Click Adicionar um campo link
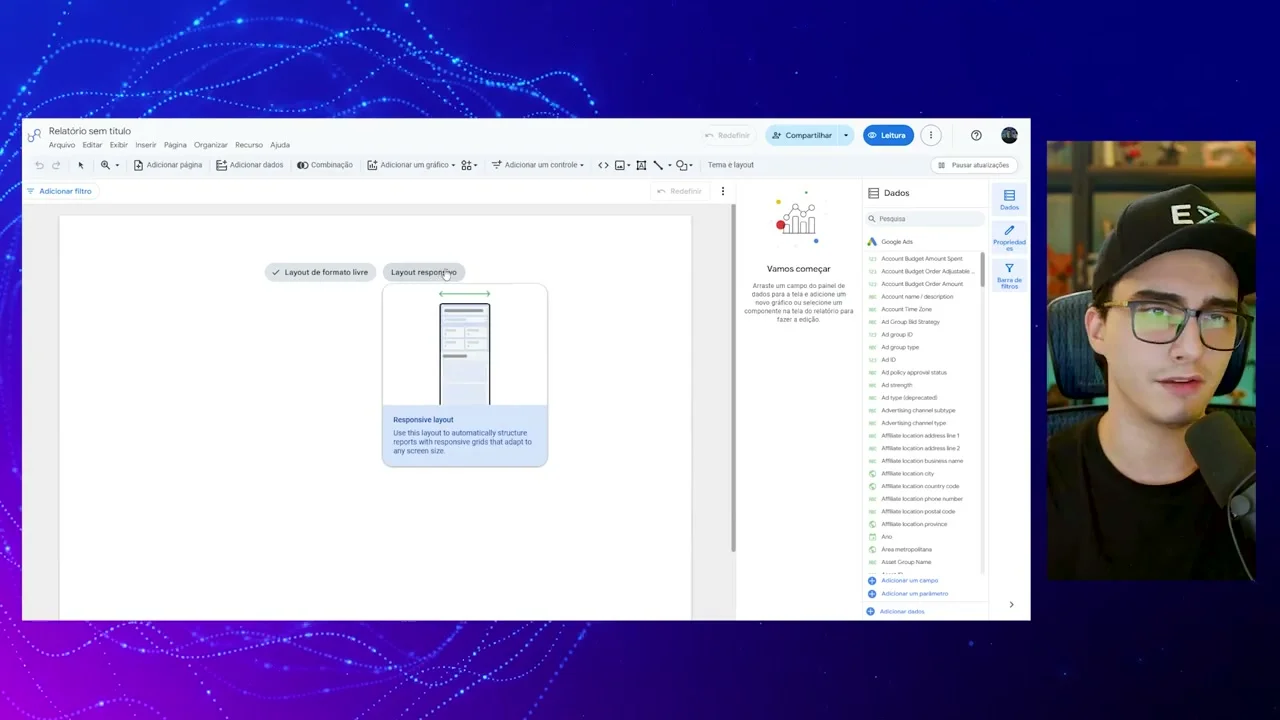Image resolution: width=1280 pixels, height=720 pixels. [x=903, y=580]
